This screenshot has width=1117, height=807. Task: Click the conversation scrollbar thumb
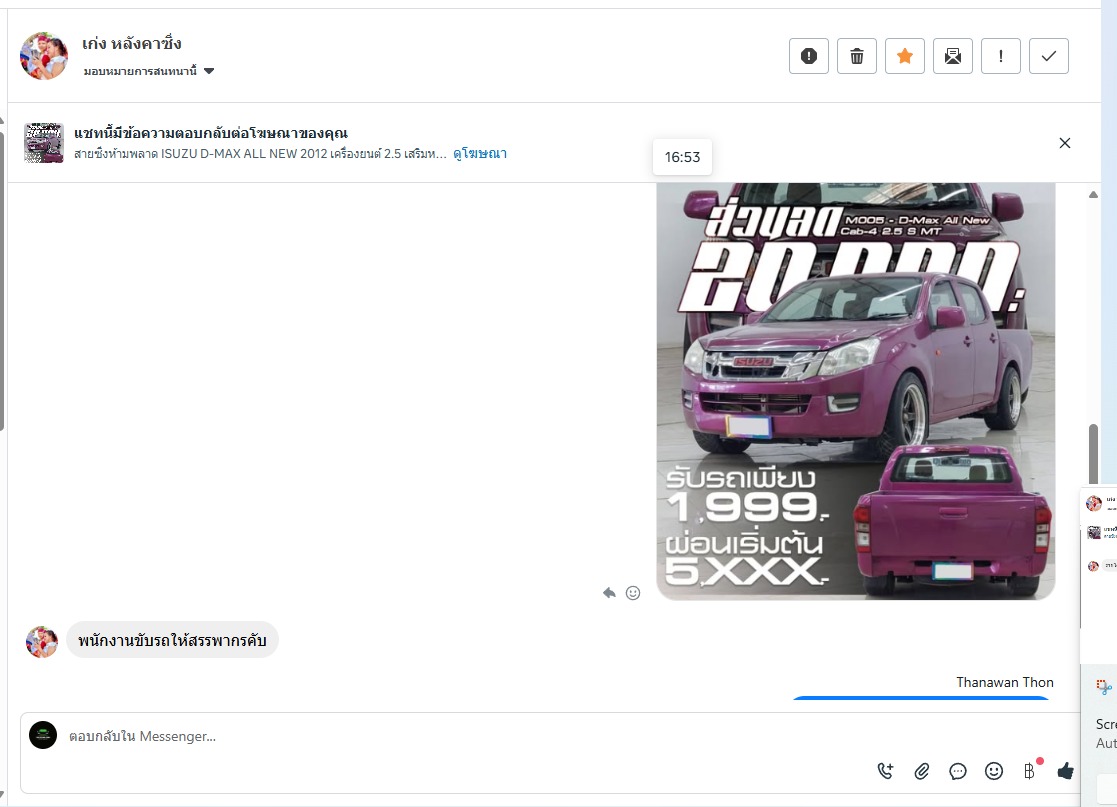click(1093, 456)
